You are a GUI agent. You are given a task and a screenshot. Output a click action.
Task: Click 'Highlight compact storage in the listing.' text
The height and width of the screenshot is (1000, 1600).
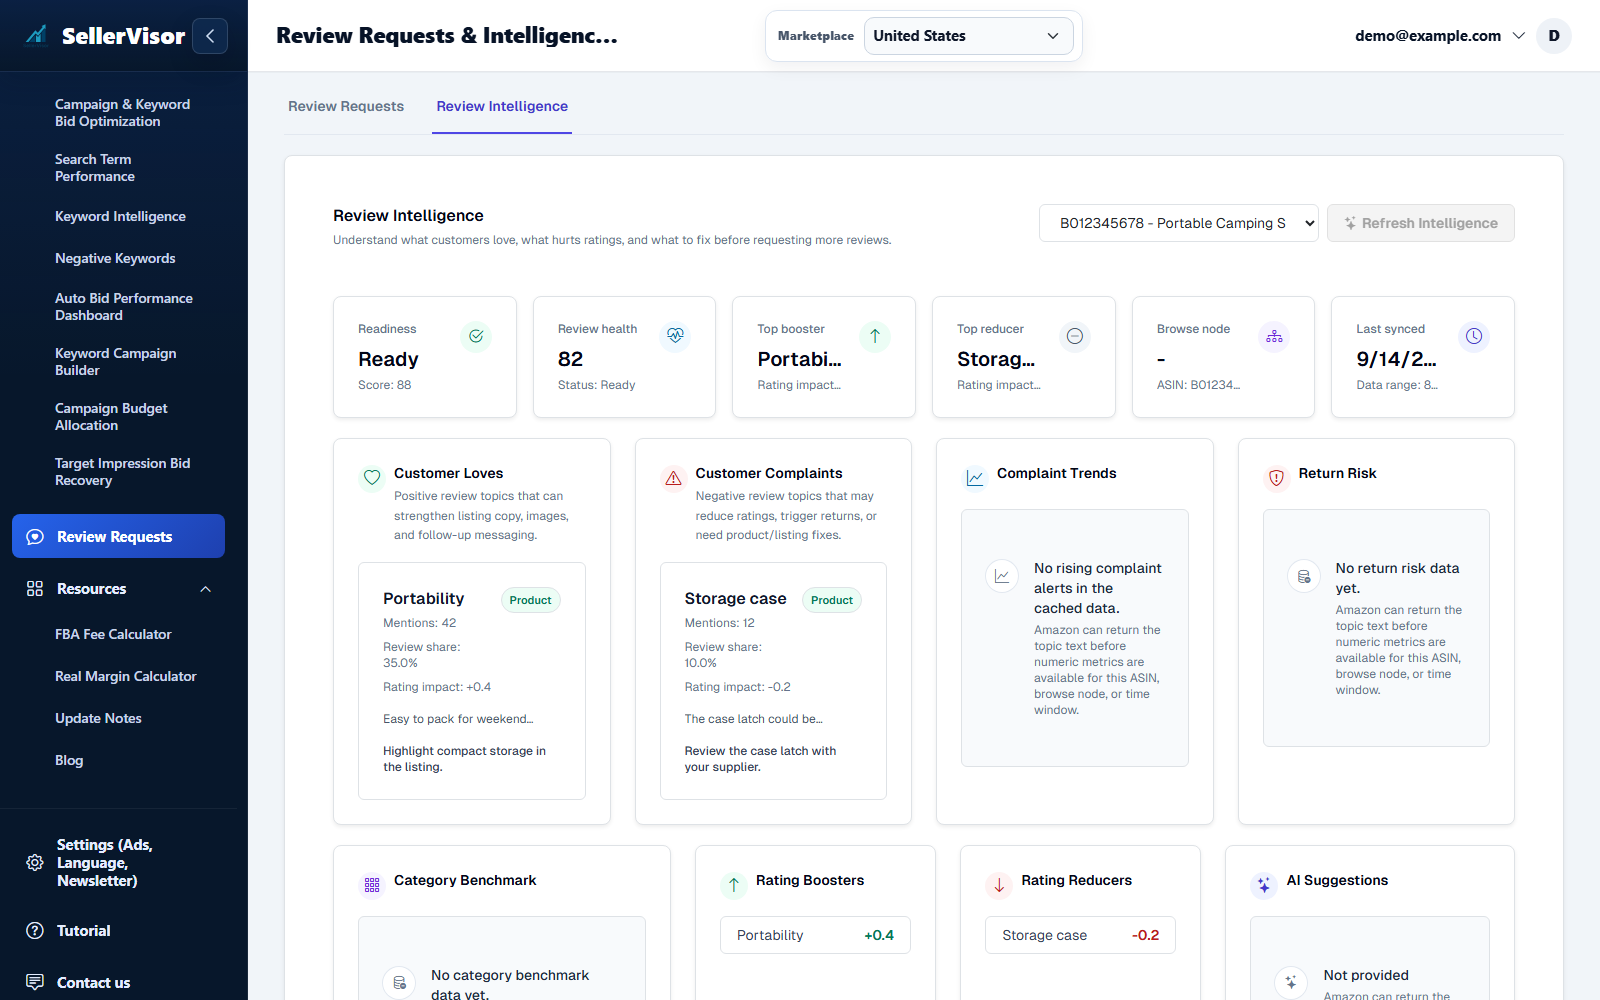[465, 759]
